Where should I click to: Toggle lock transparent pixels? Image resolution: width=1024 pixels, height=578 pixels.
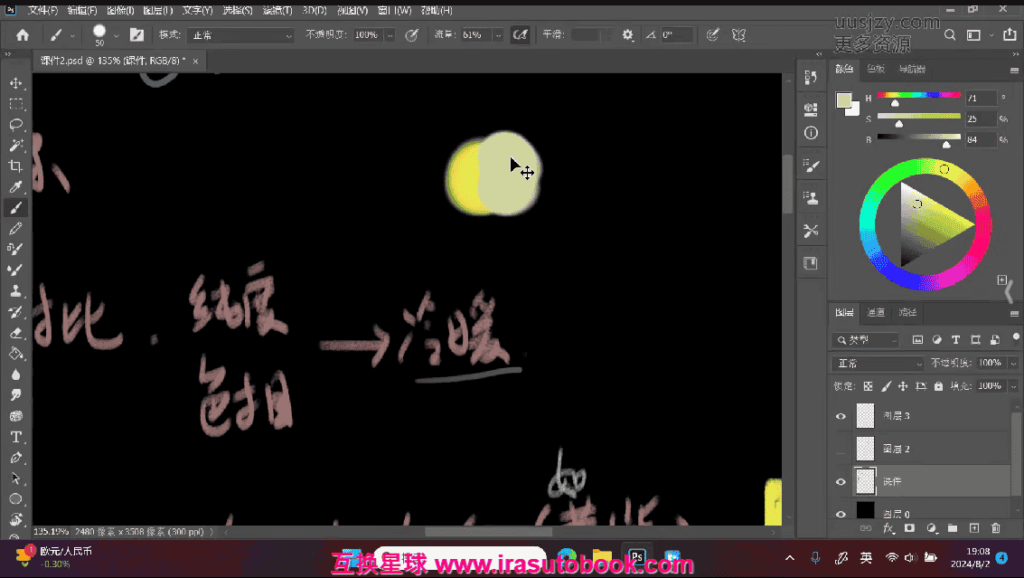[868, 387]
